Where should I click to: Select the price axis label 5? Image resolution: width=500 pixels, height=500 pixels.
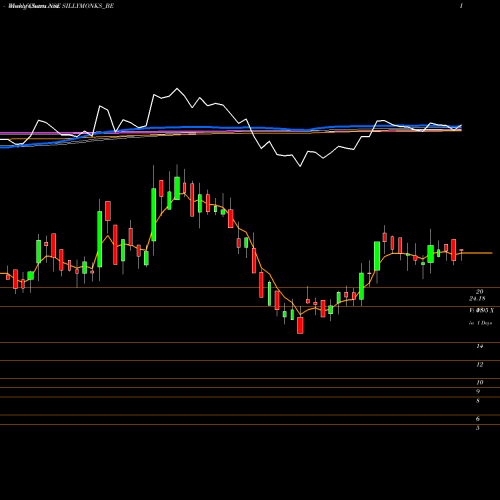coord(478,428)
